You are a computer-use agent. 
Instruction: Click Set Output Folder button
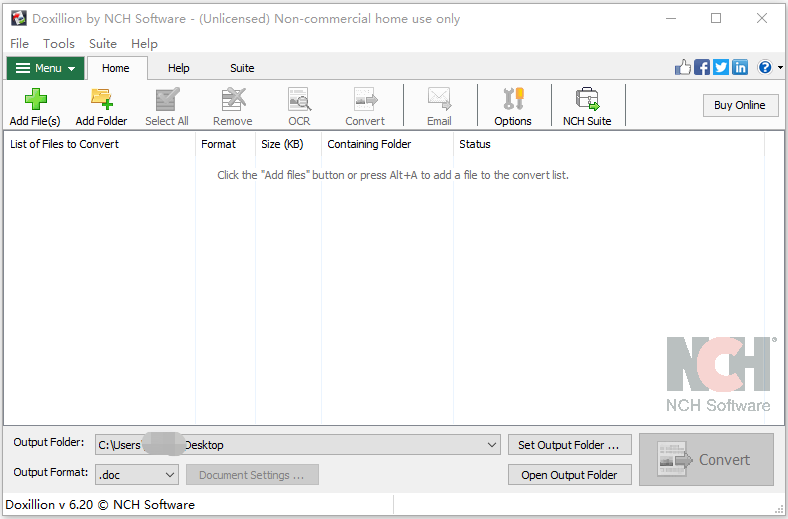click(x=569, y=445)
